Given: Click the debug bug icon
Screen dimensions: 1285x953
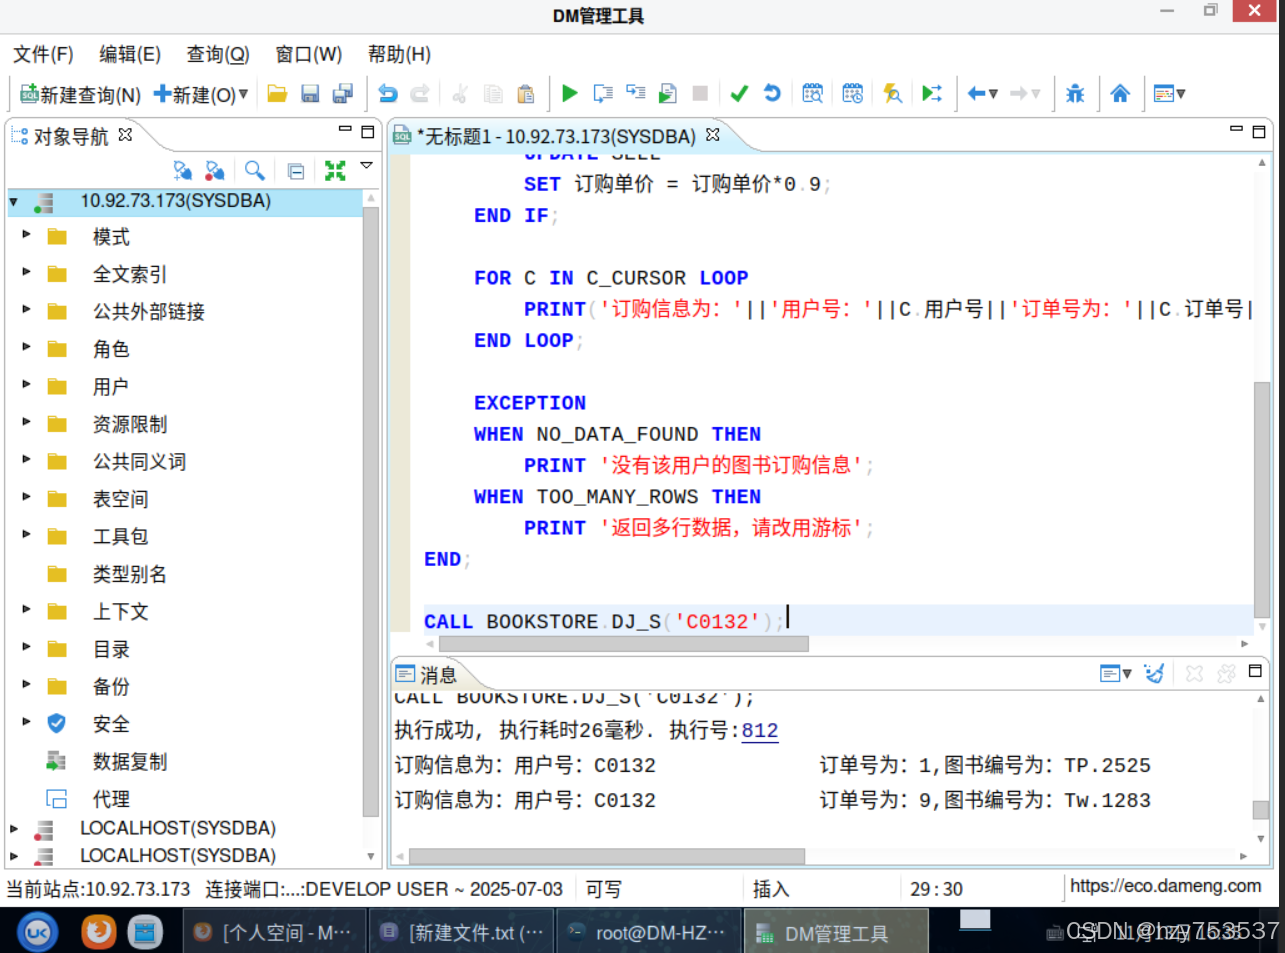Looking at the screenshot, I should (x=1075, y=93).
